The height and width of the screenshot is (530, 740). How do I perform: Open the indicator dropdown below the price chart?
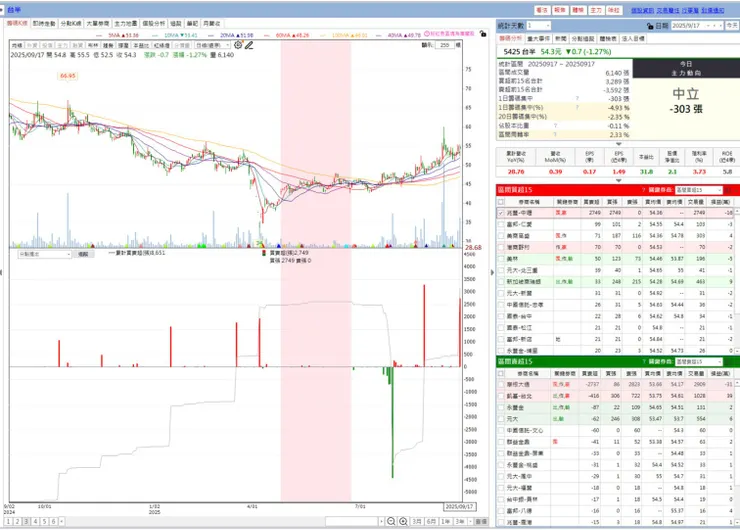(44, 254)
